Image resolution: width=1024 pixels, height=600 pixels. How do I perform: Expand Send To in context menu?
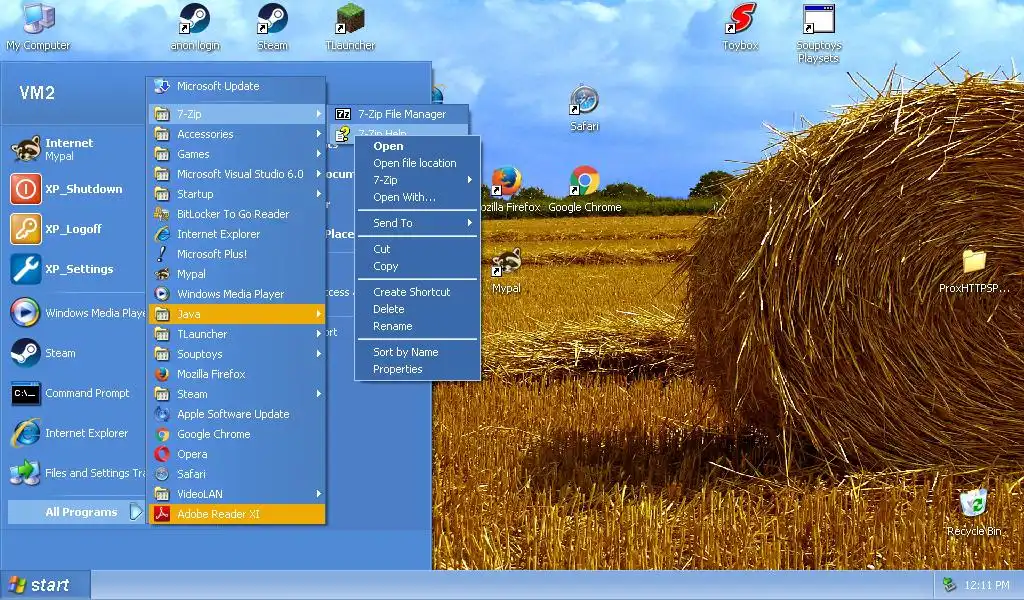(x=417, y=223)
